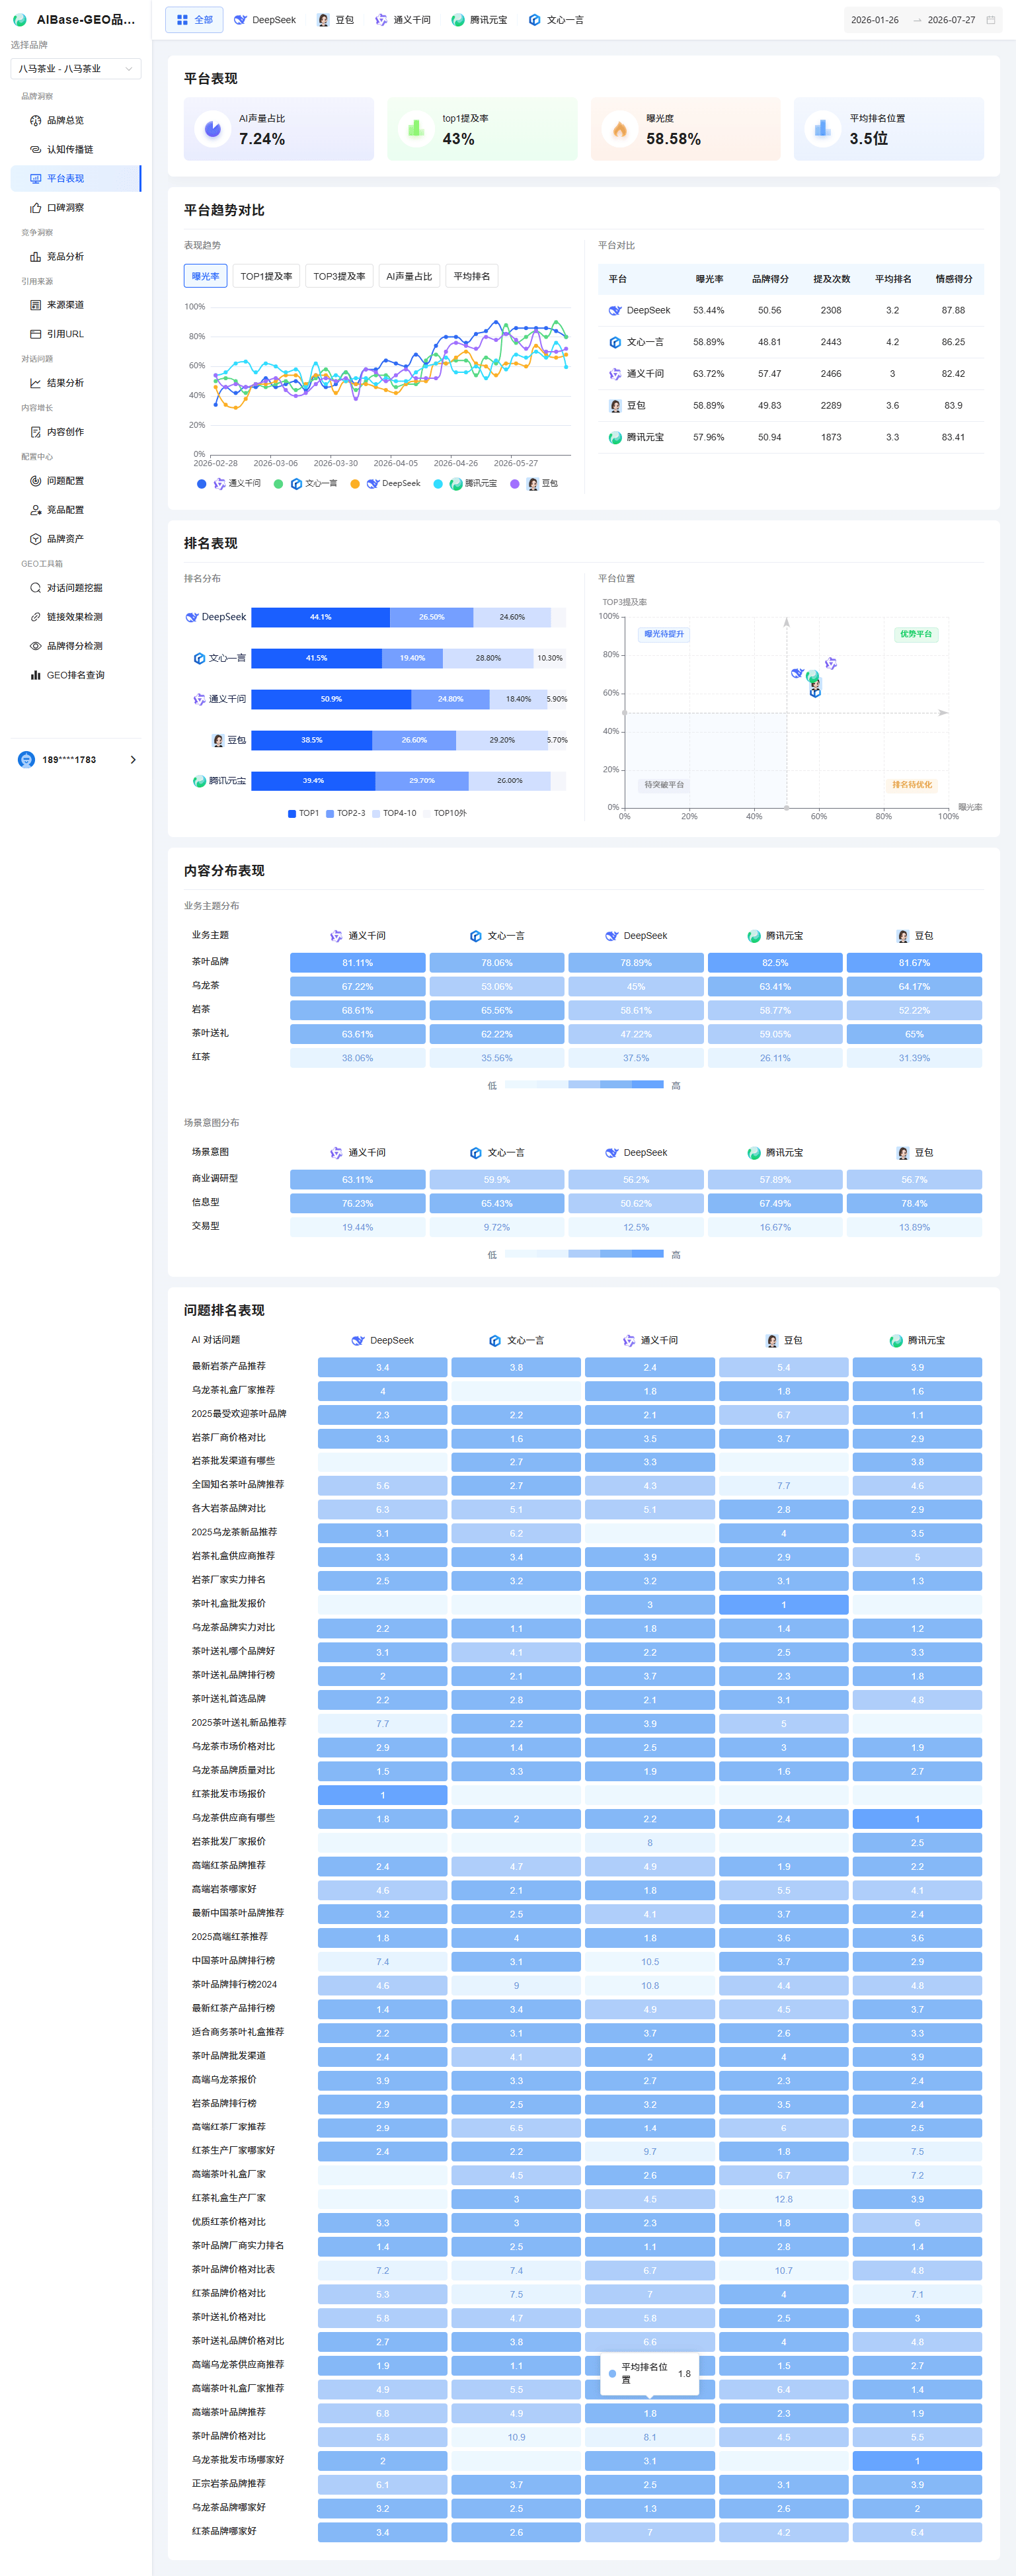
Task: Click the 竞品配置 user icon
Action: [x=35, y=510]
